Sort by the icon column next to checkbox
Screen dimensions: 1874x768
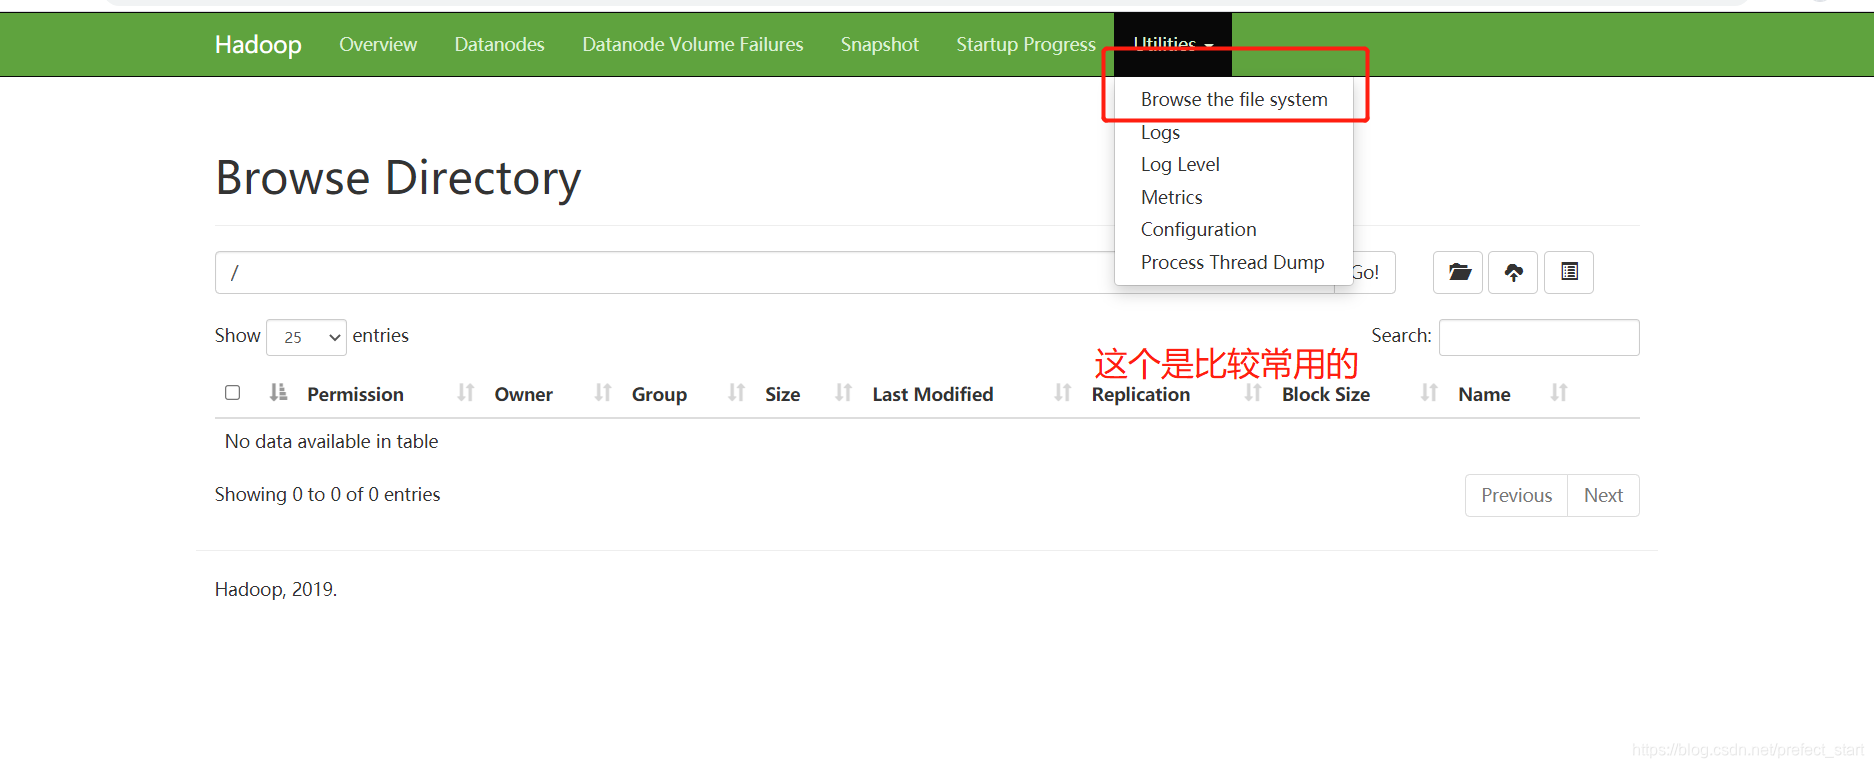(278, 393)
